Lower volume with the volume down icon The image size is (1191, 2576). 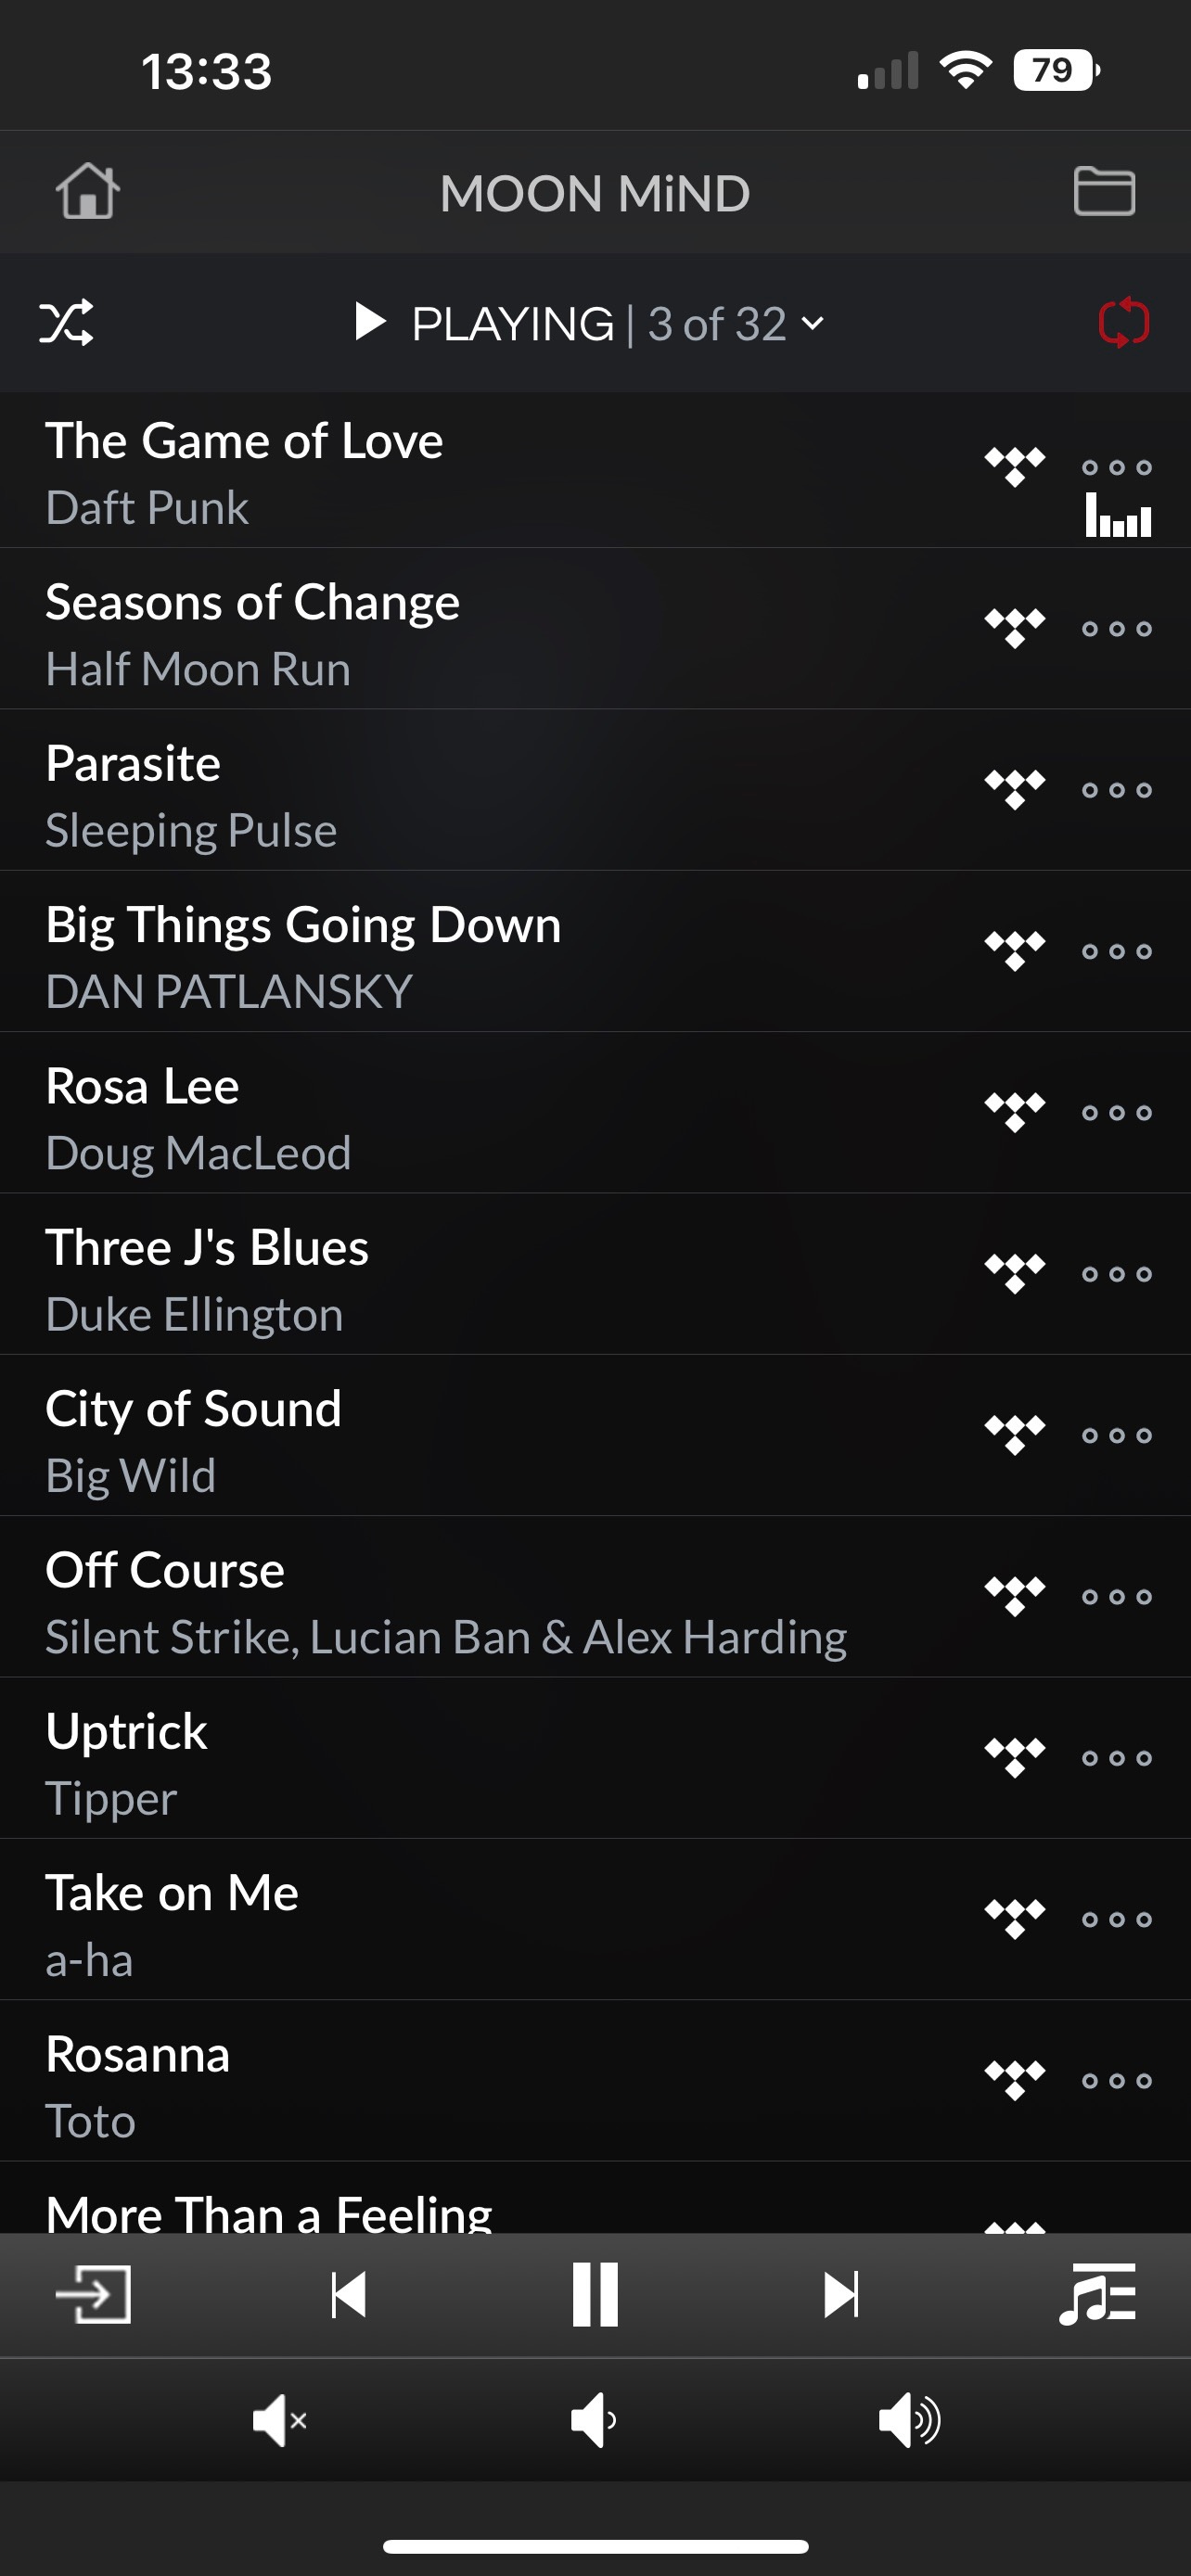[x=594, y=2421]
